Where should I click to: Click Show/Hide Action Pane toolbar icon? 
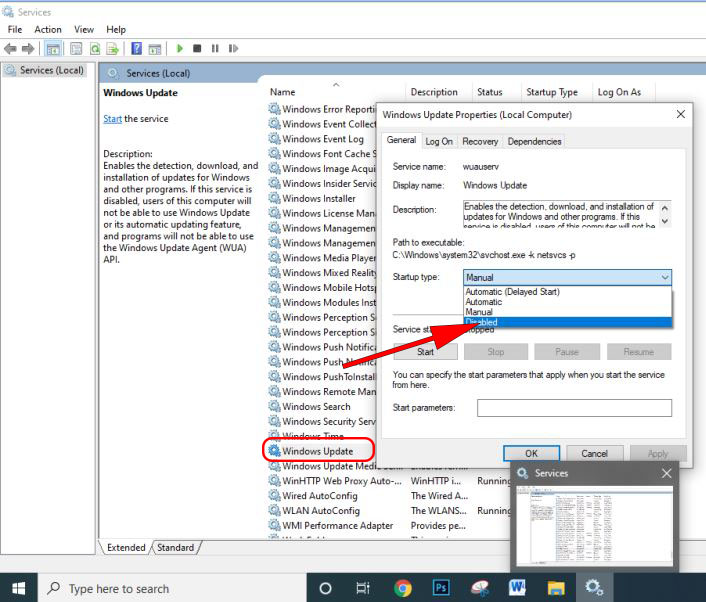point(154,49)
